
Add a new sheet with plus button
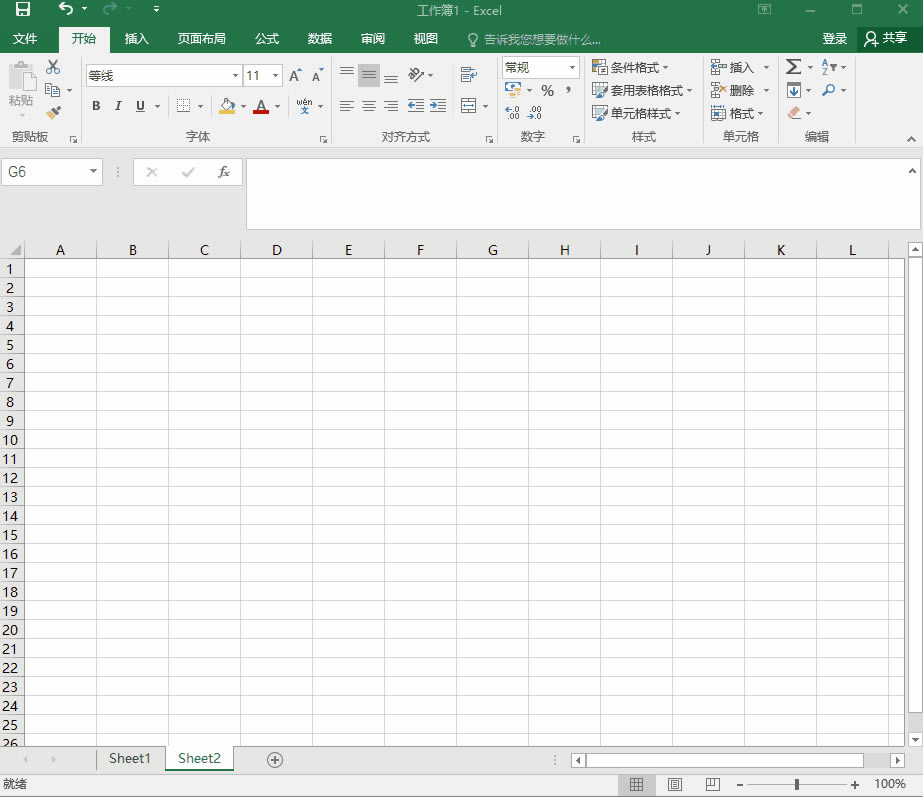(x=275, y=760)
